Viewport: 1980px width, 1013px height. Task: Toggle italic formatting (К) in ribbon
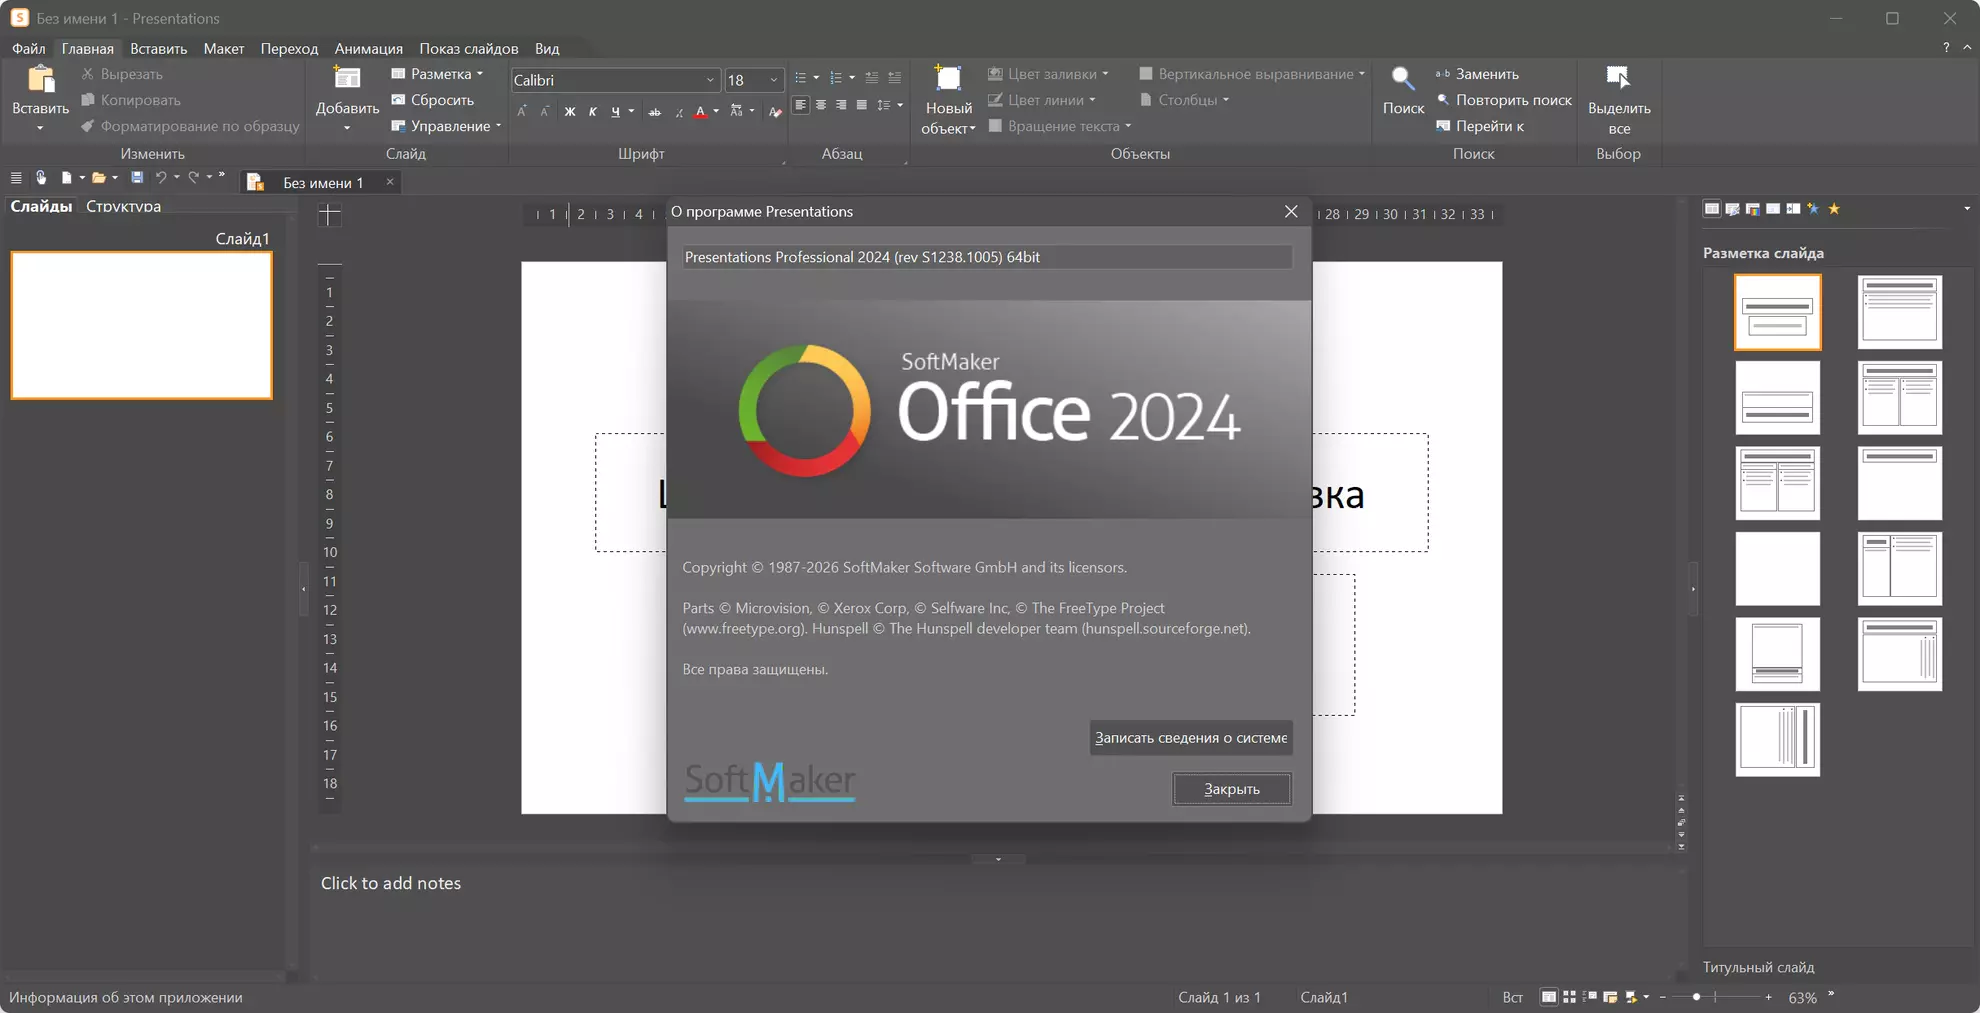(593, 112)
